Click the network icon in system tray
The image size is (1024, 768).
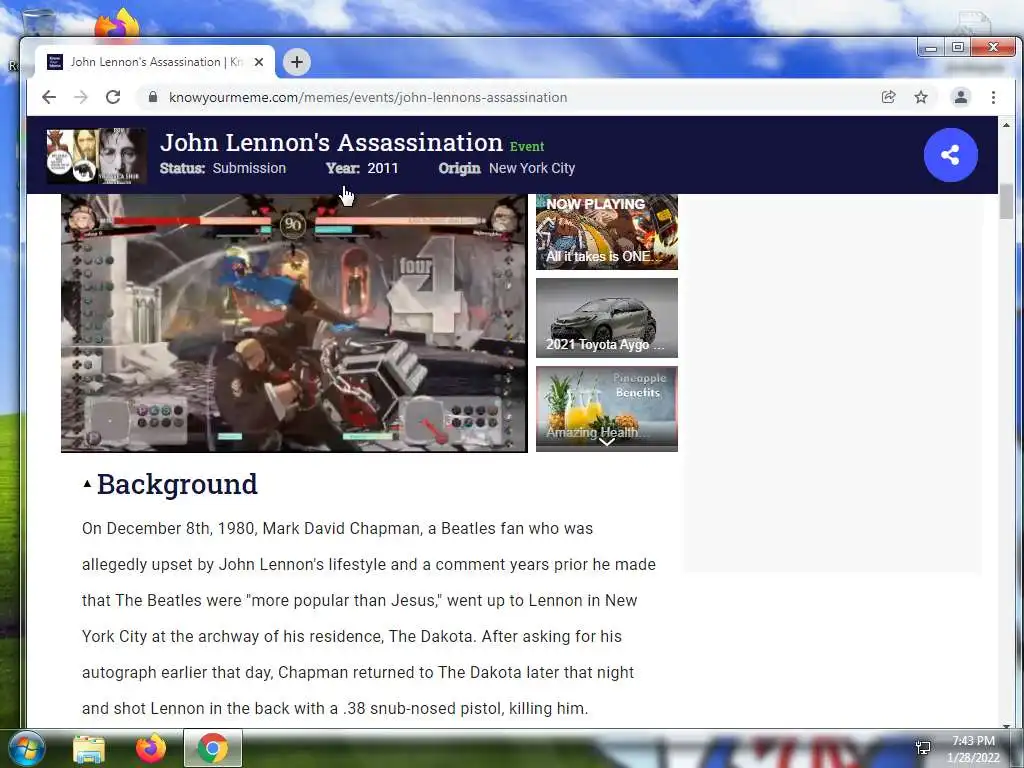click(x=923, y=748)
